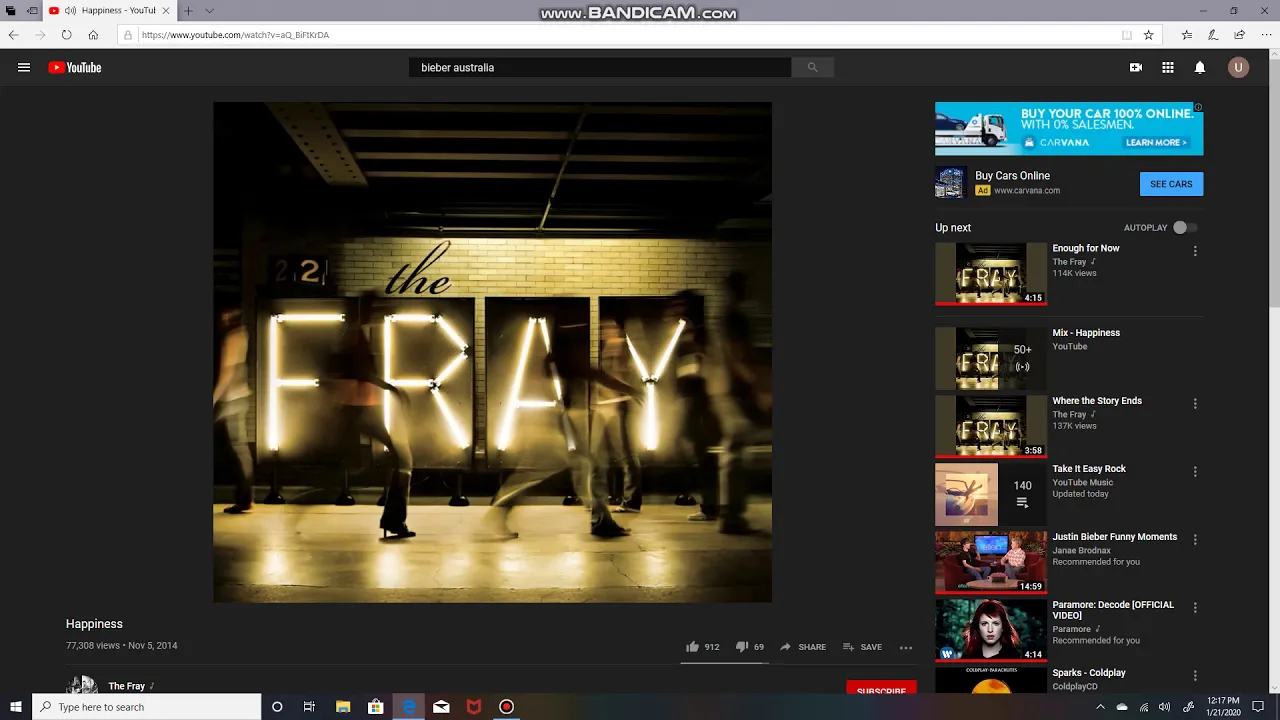Open options for Take It Easy Rock
Image resolution: width=1280 pixels, height=720 pixels.
[1195, 472]
